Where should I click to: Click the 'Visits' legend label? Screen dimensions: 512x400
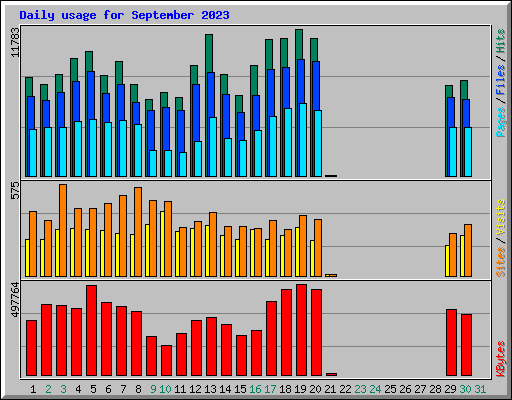pyautogui.click(x=500, y=218)
